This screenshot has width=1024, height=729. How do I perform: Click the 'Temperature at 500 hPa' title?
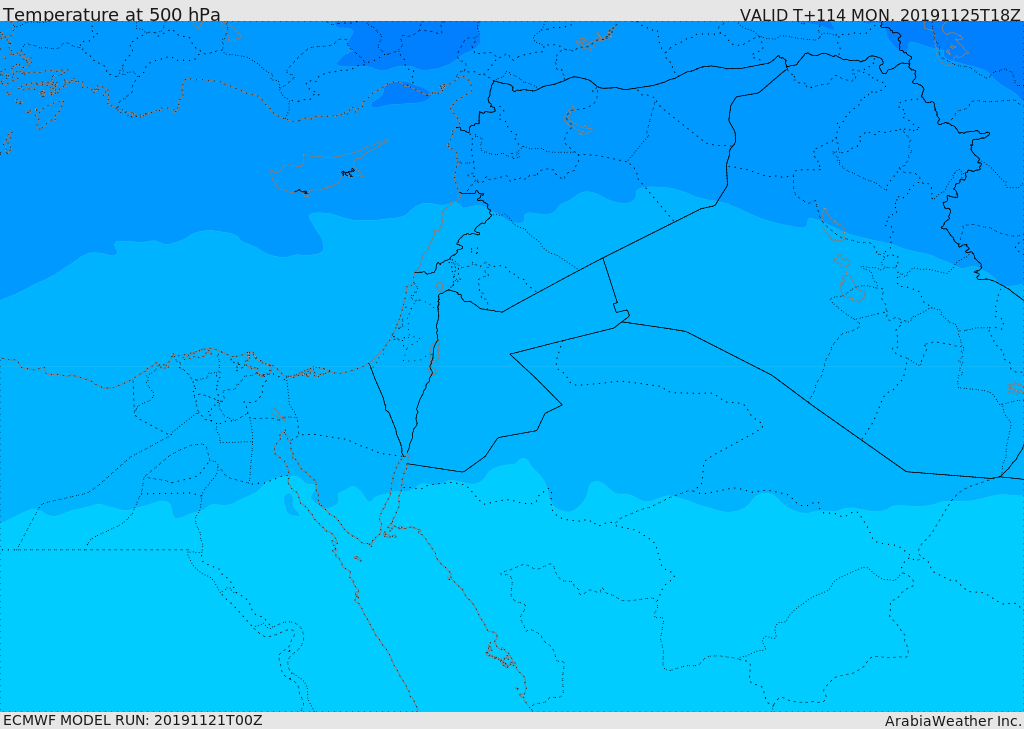tap(112, 14)
